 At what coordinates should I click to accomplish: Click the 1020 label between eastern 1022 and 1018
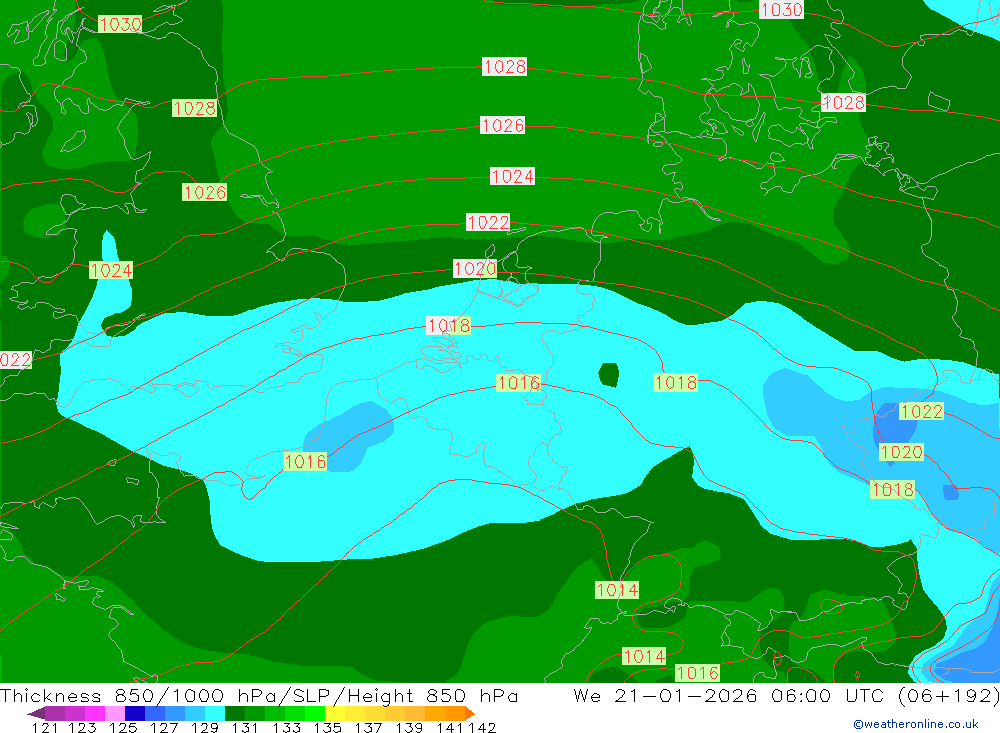tap(901, 452)
